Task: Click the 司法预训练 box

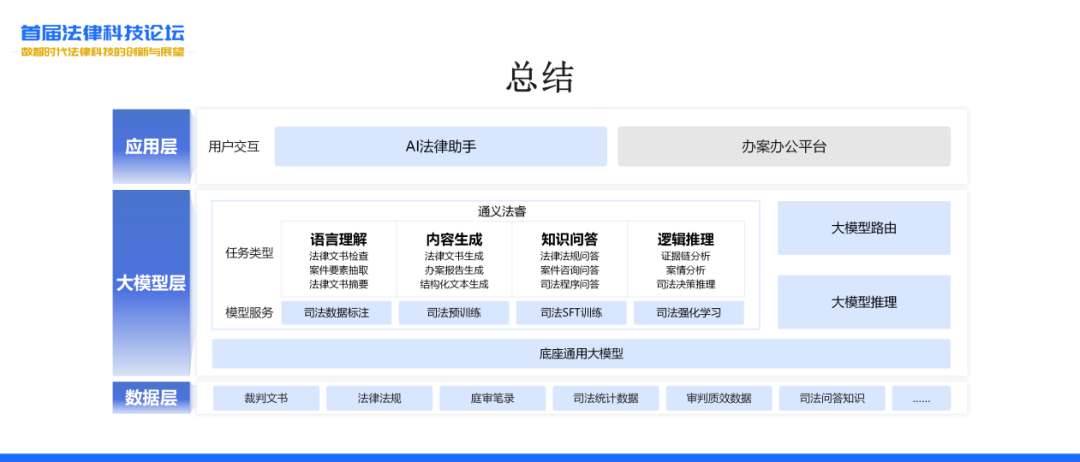Action: click(x=454, y=313)
